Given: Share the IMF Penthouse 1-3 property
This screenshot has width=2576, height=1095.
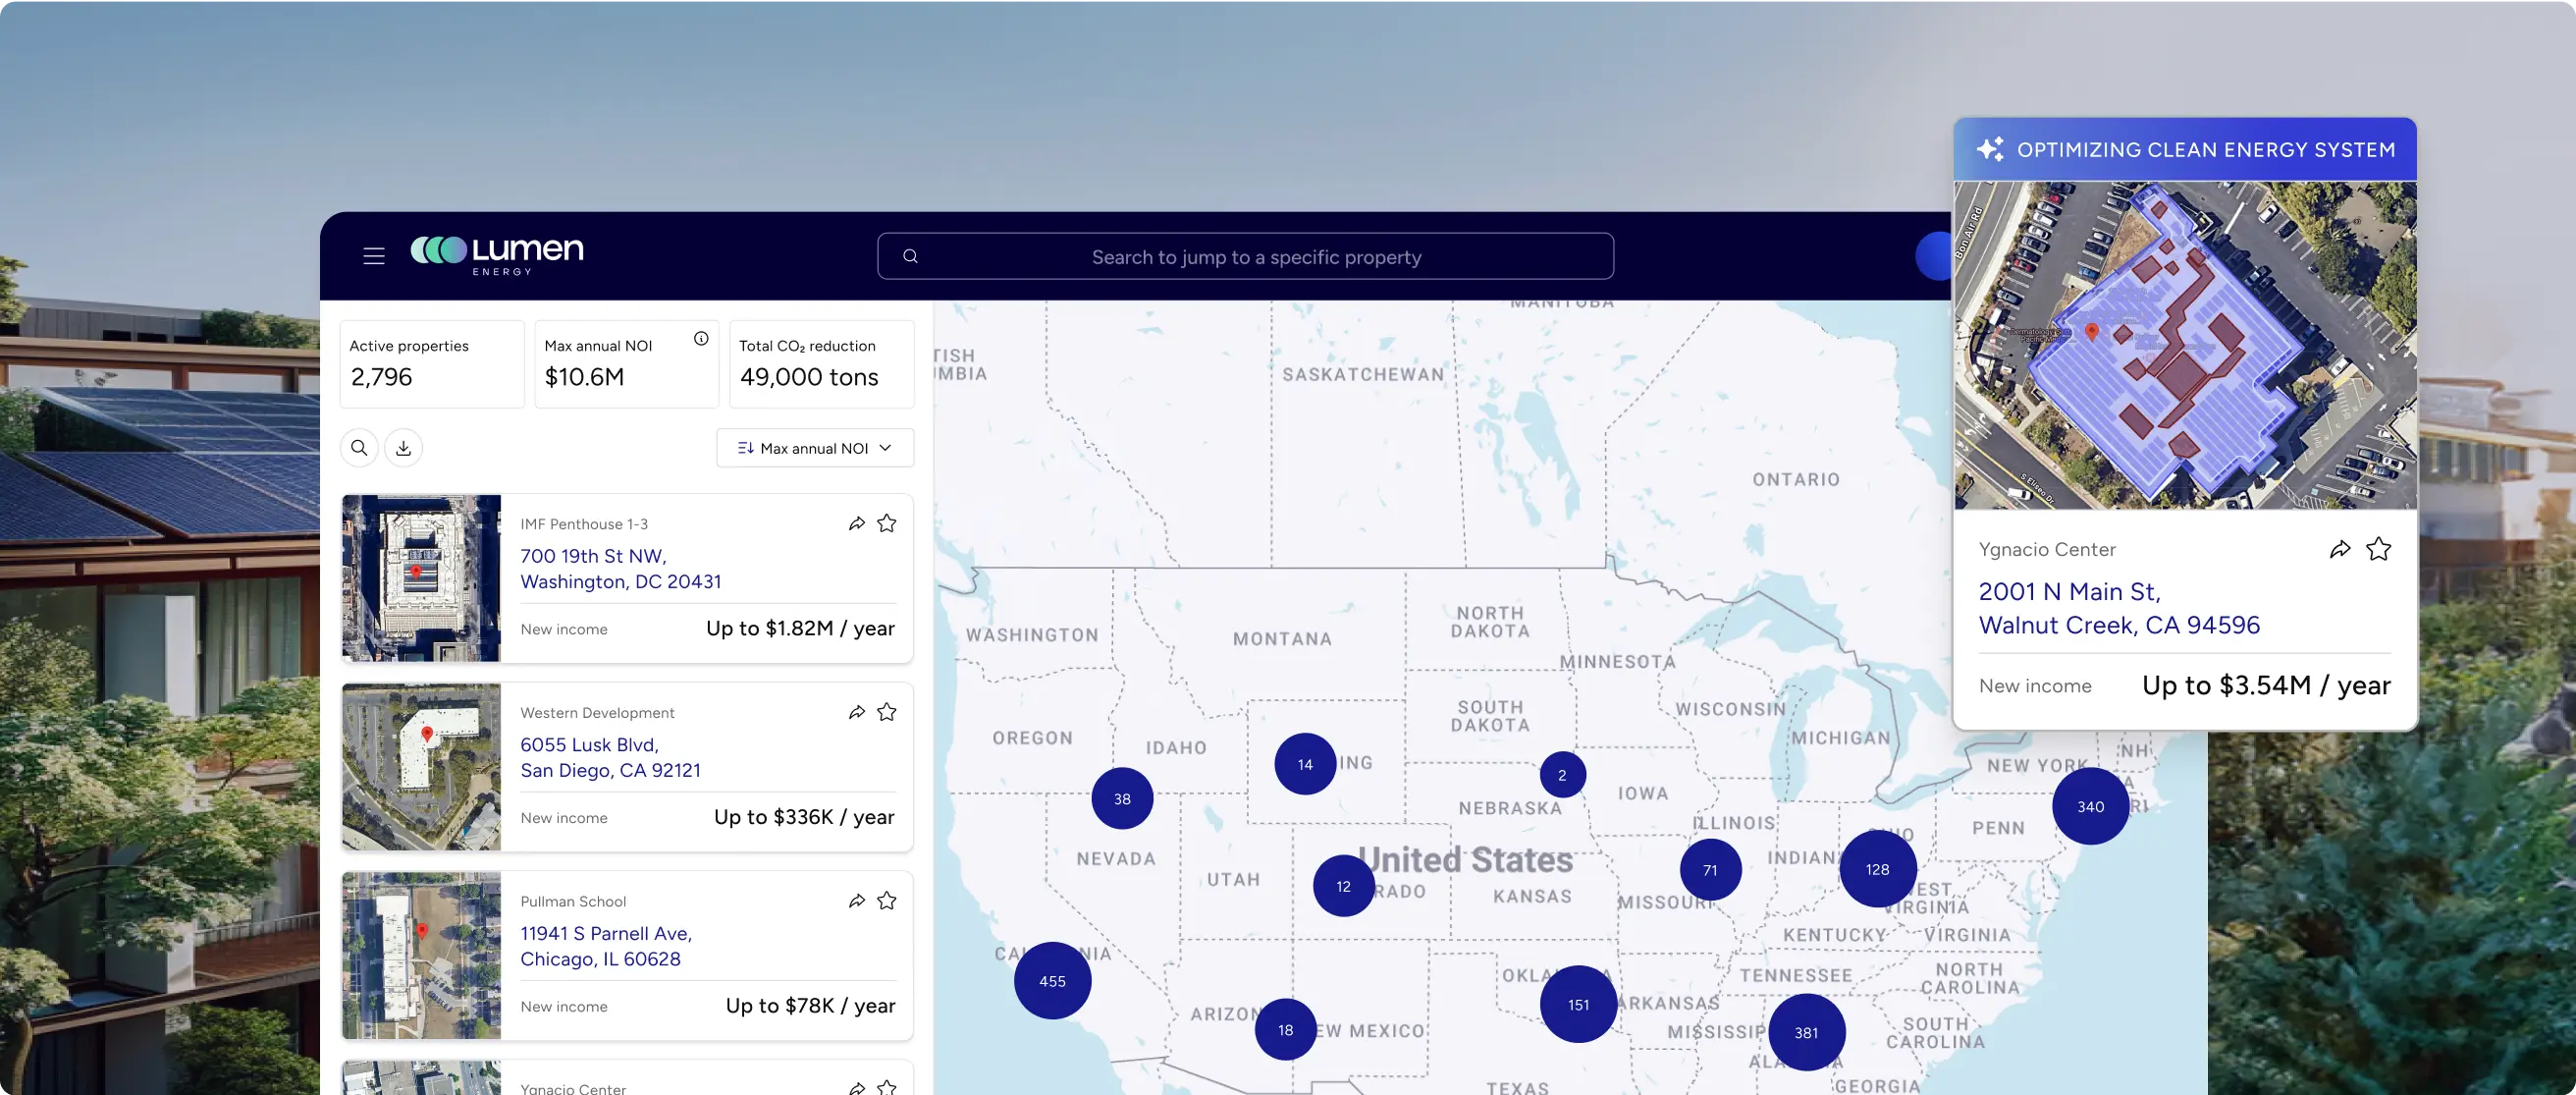Looking at the screenshot, I should (856, 522).
